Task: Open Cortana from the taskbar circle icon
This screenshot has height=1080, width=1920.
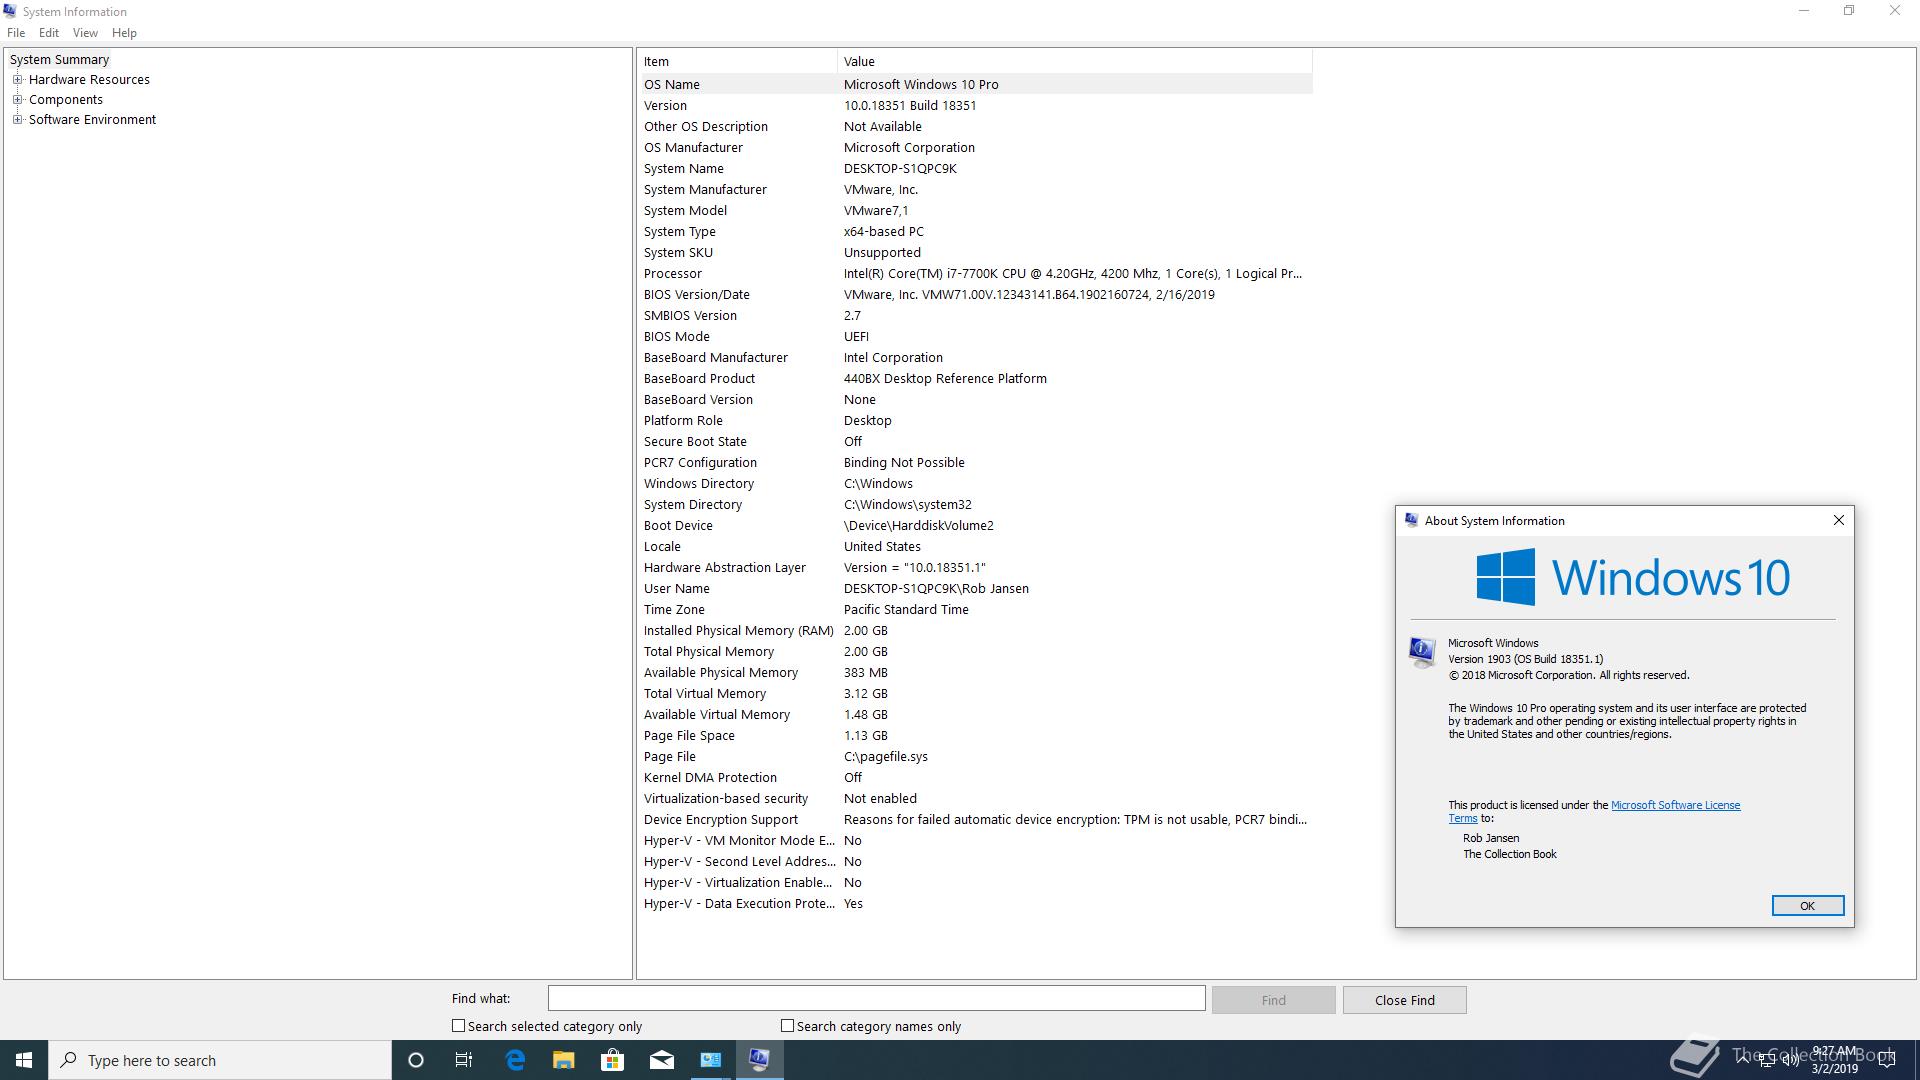Action: (416, 1060)
